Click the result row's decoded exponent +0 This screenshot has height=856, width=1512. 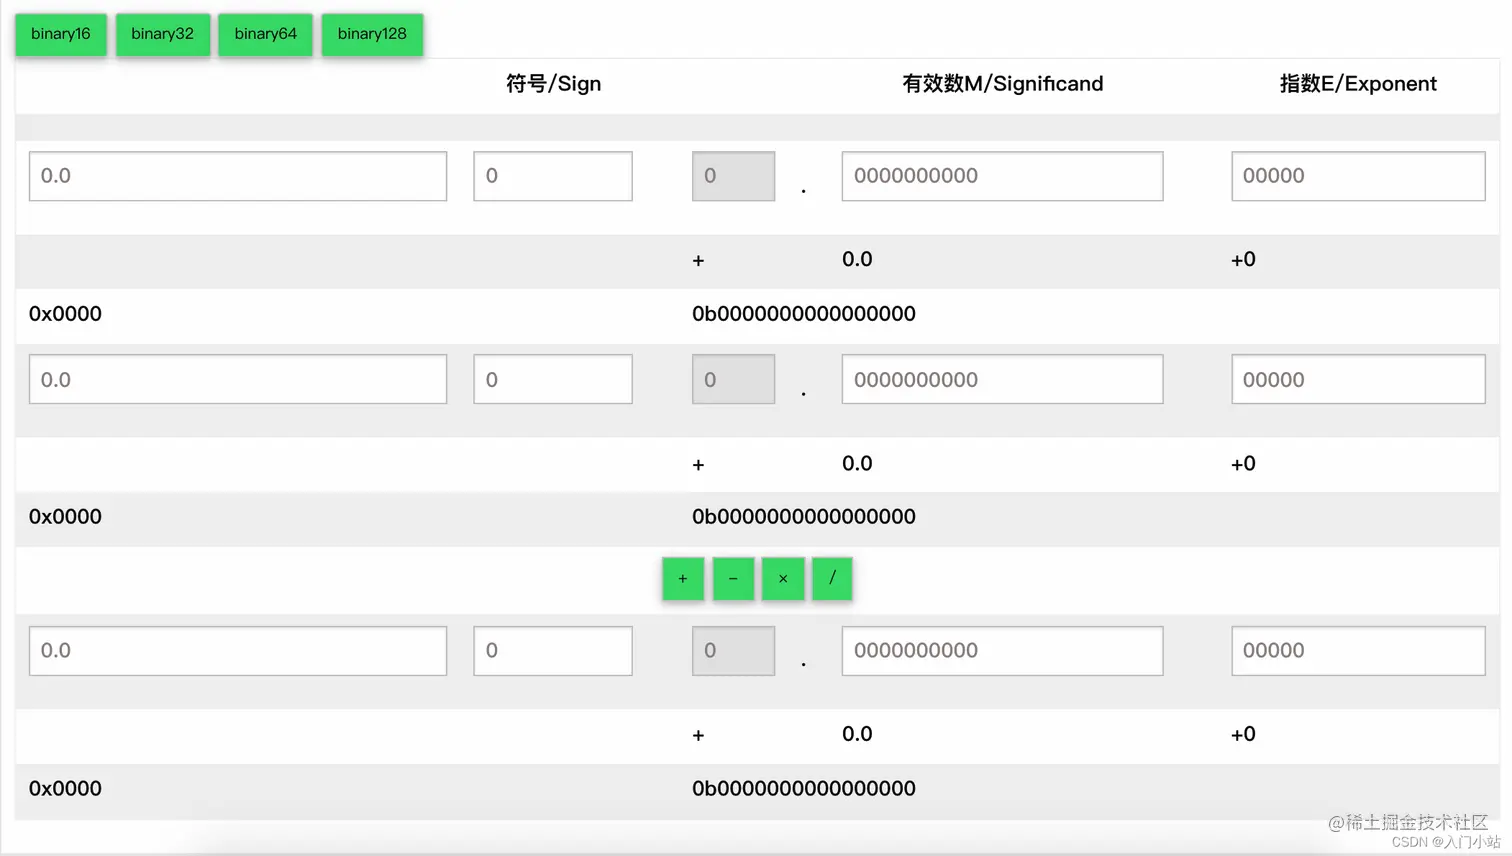(x=1243, y=734)
